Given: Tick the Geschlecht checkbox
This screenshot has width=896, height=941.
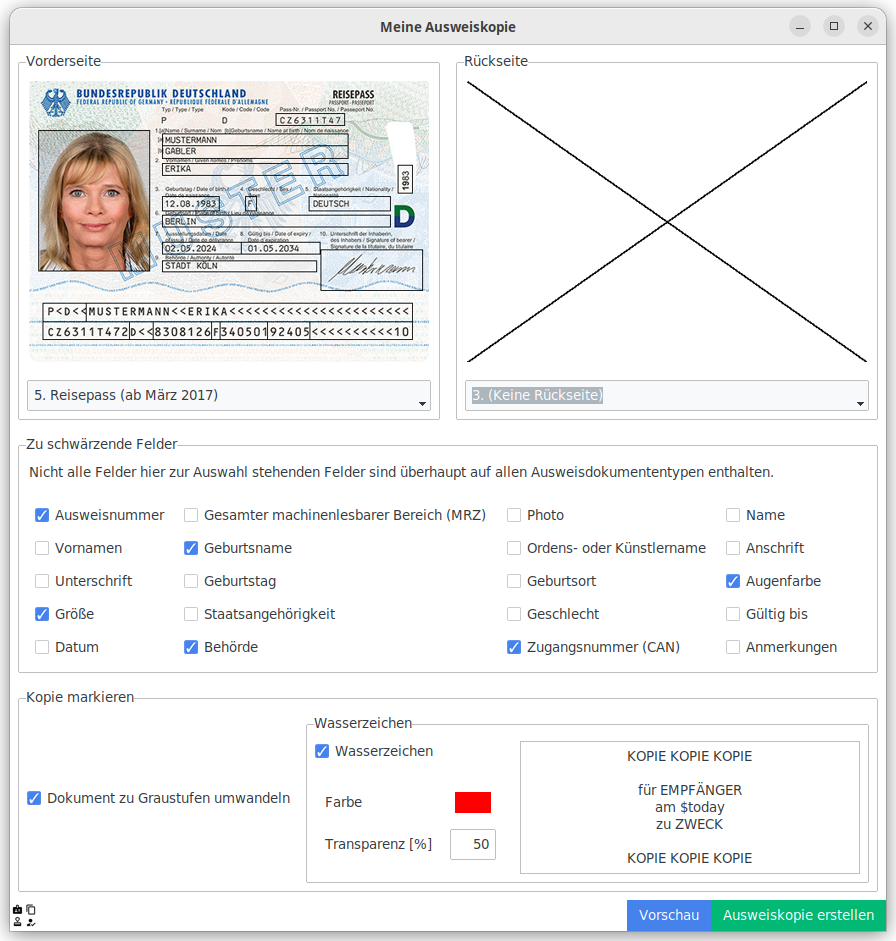Looking at the screenshot, I should 514,614.
